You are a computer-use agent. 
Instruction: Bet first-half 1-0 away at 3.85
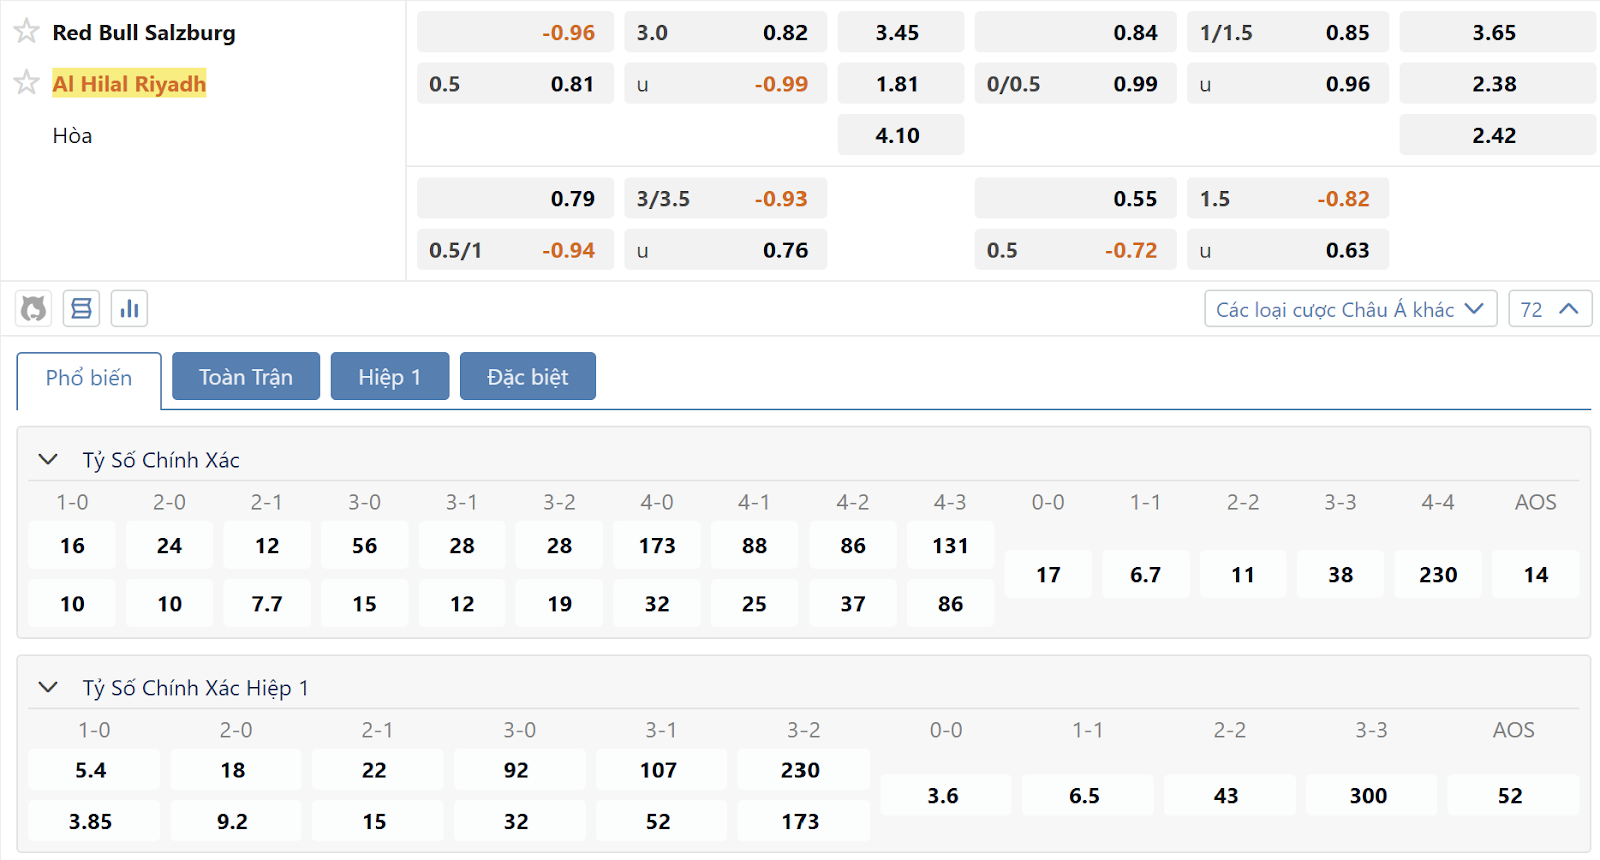pyautogui.click(x=94, y=821)
